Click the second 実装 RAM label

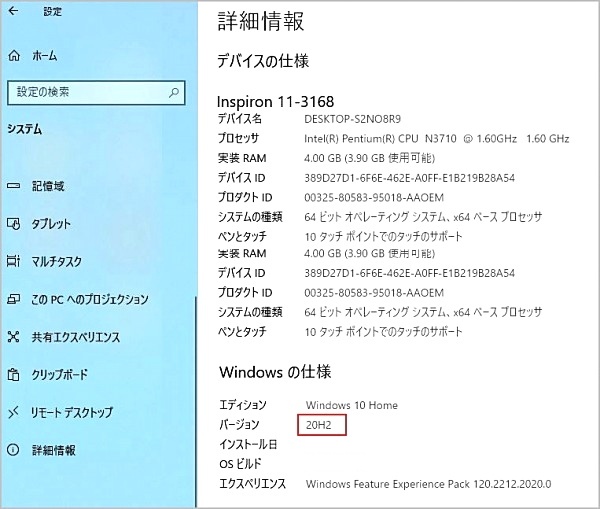pyautogui.click(x=242, y=253)
